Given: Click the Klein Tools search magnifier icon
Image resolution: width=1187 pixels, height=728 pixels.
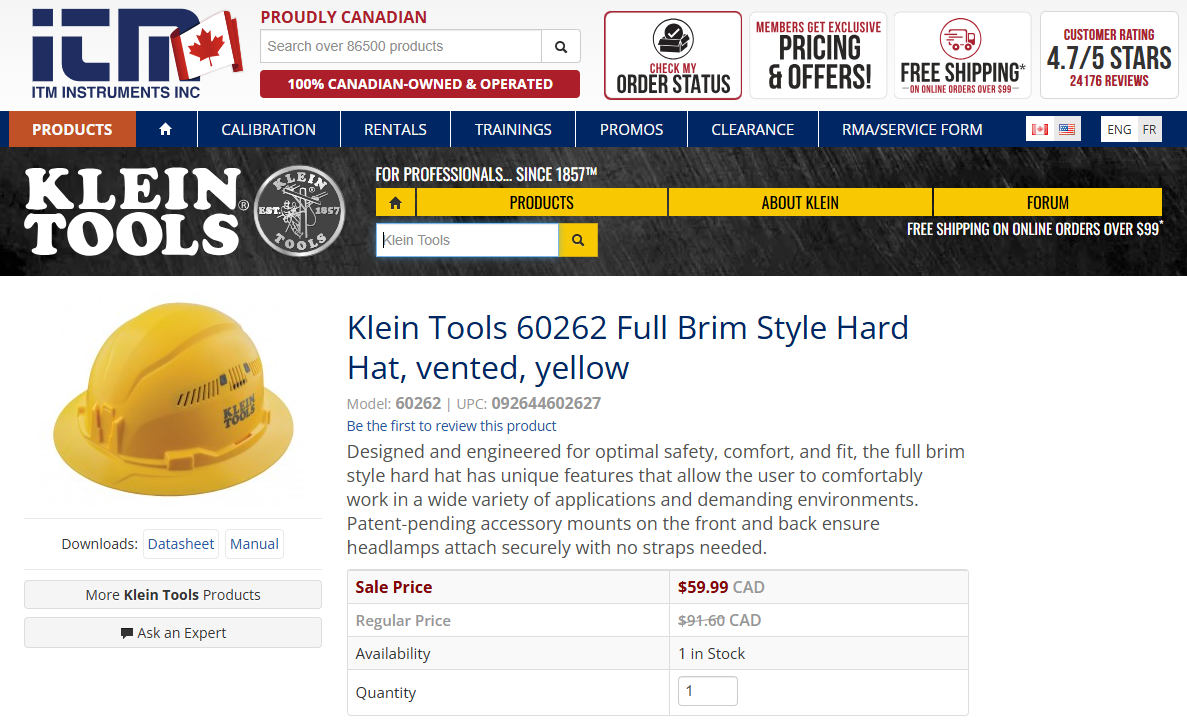Looking at the screenshot, I should 578,240.
